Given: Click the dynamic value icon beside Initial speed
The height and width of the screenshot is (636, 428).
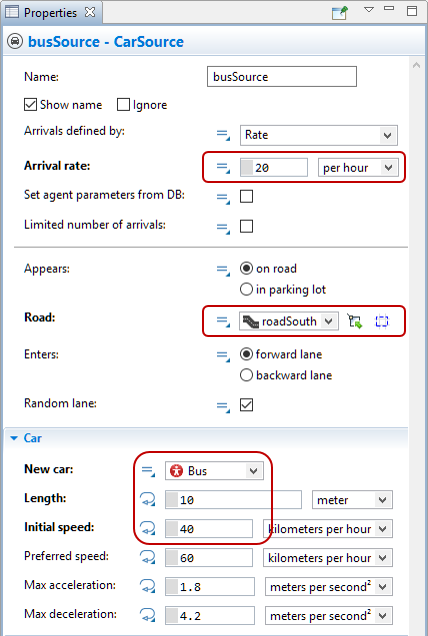Looking at the screenshot, I should pyautogui.click(x=148, y=529).
